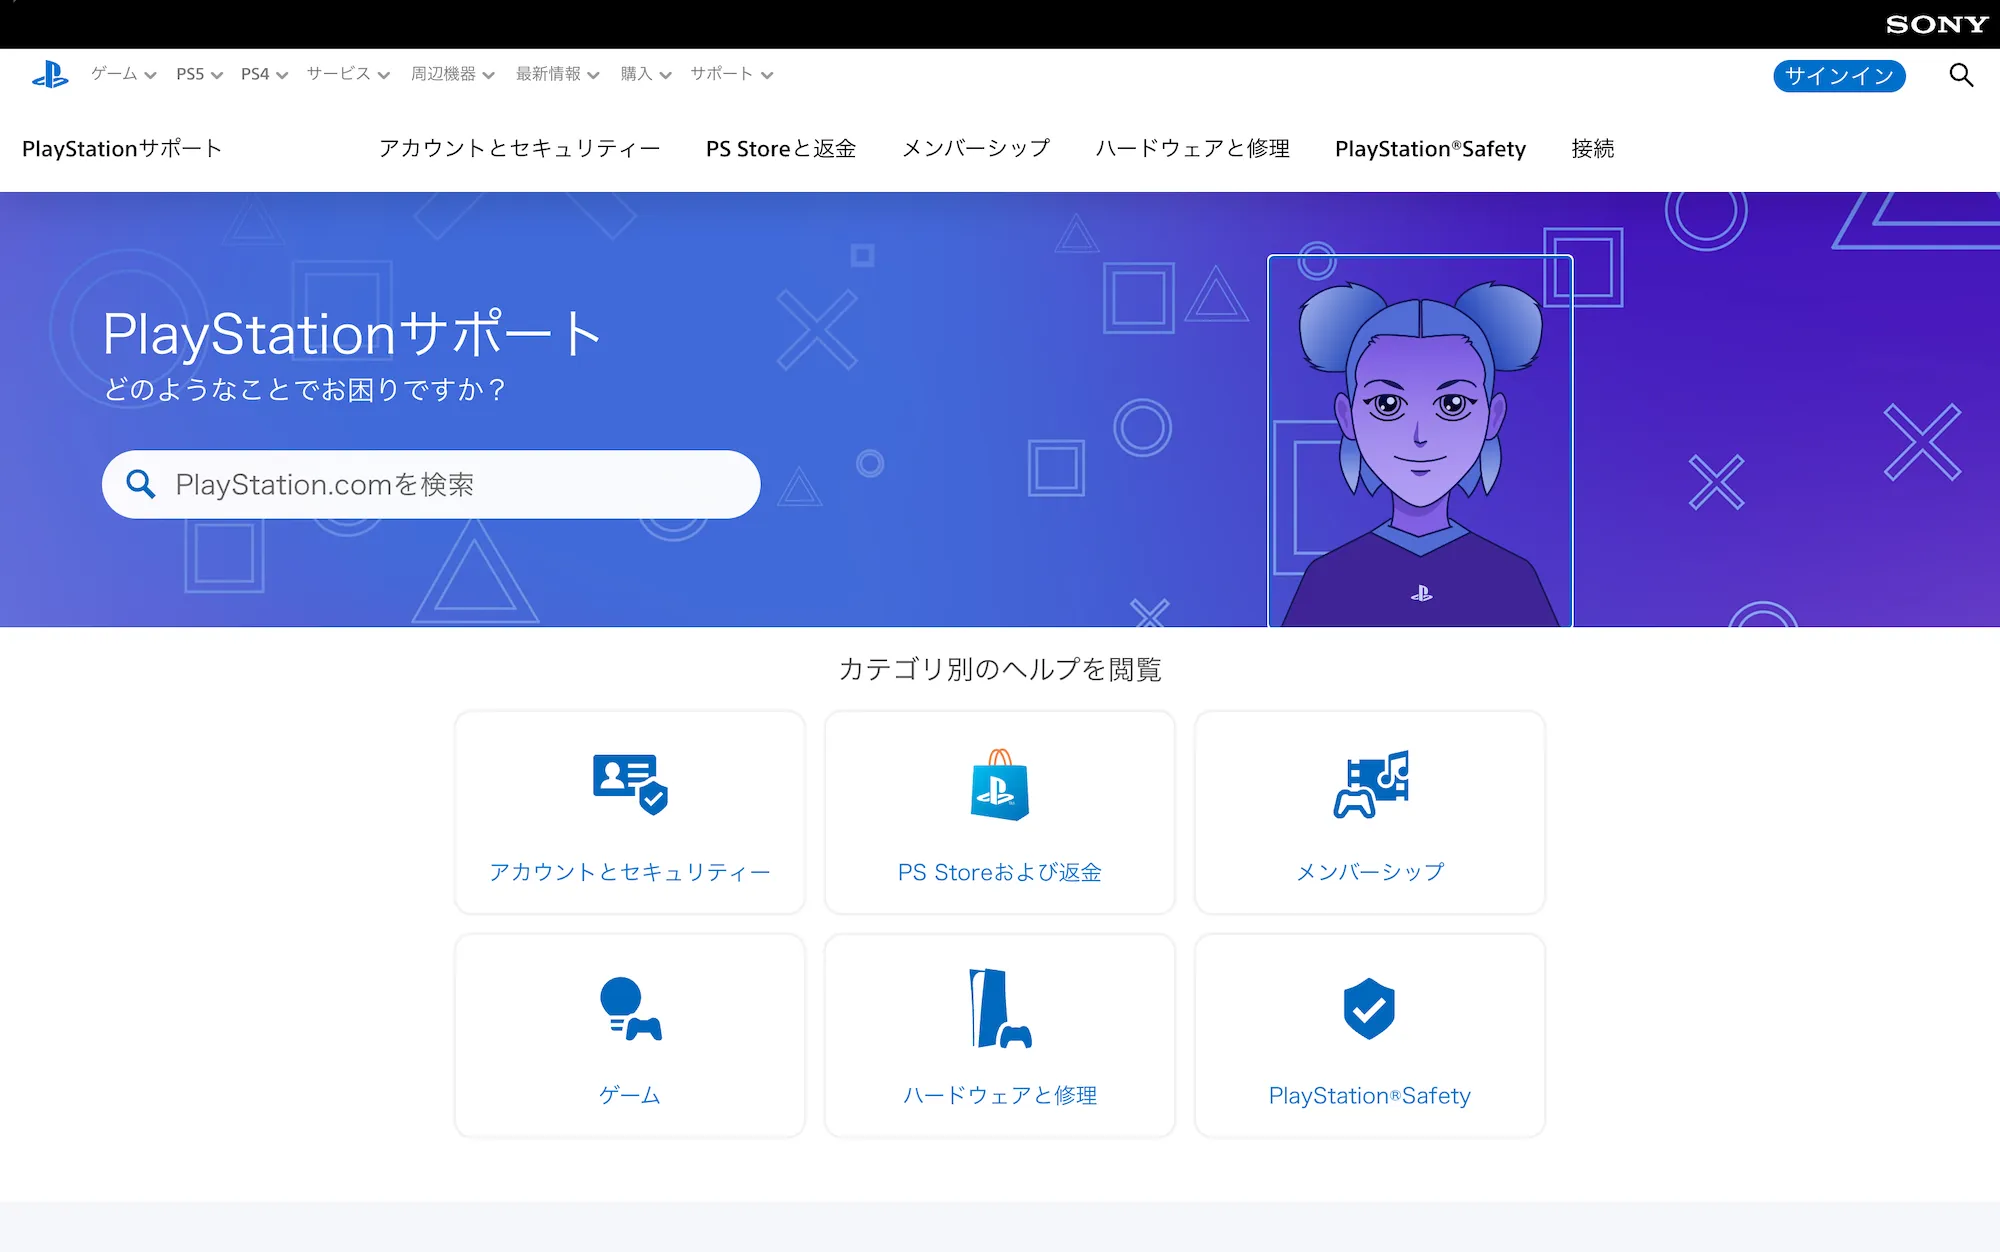Click the support avatar character illustration
The width and height of the screenshot is (2000, 1252).
[x=1420, y=441]
